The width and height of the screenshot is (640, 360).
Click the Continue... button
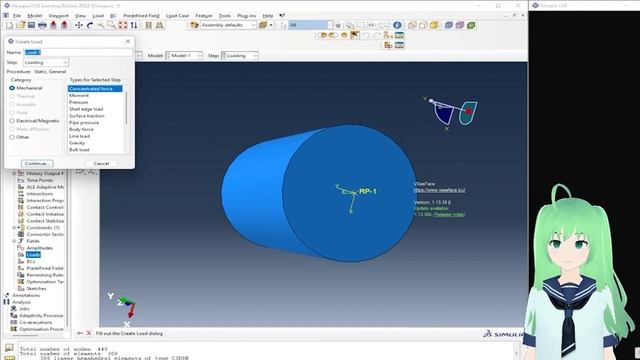point(37,163)
